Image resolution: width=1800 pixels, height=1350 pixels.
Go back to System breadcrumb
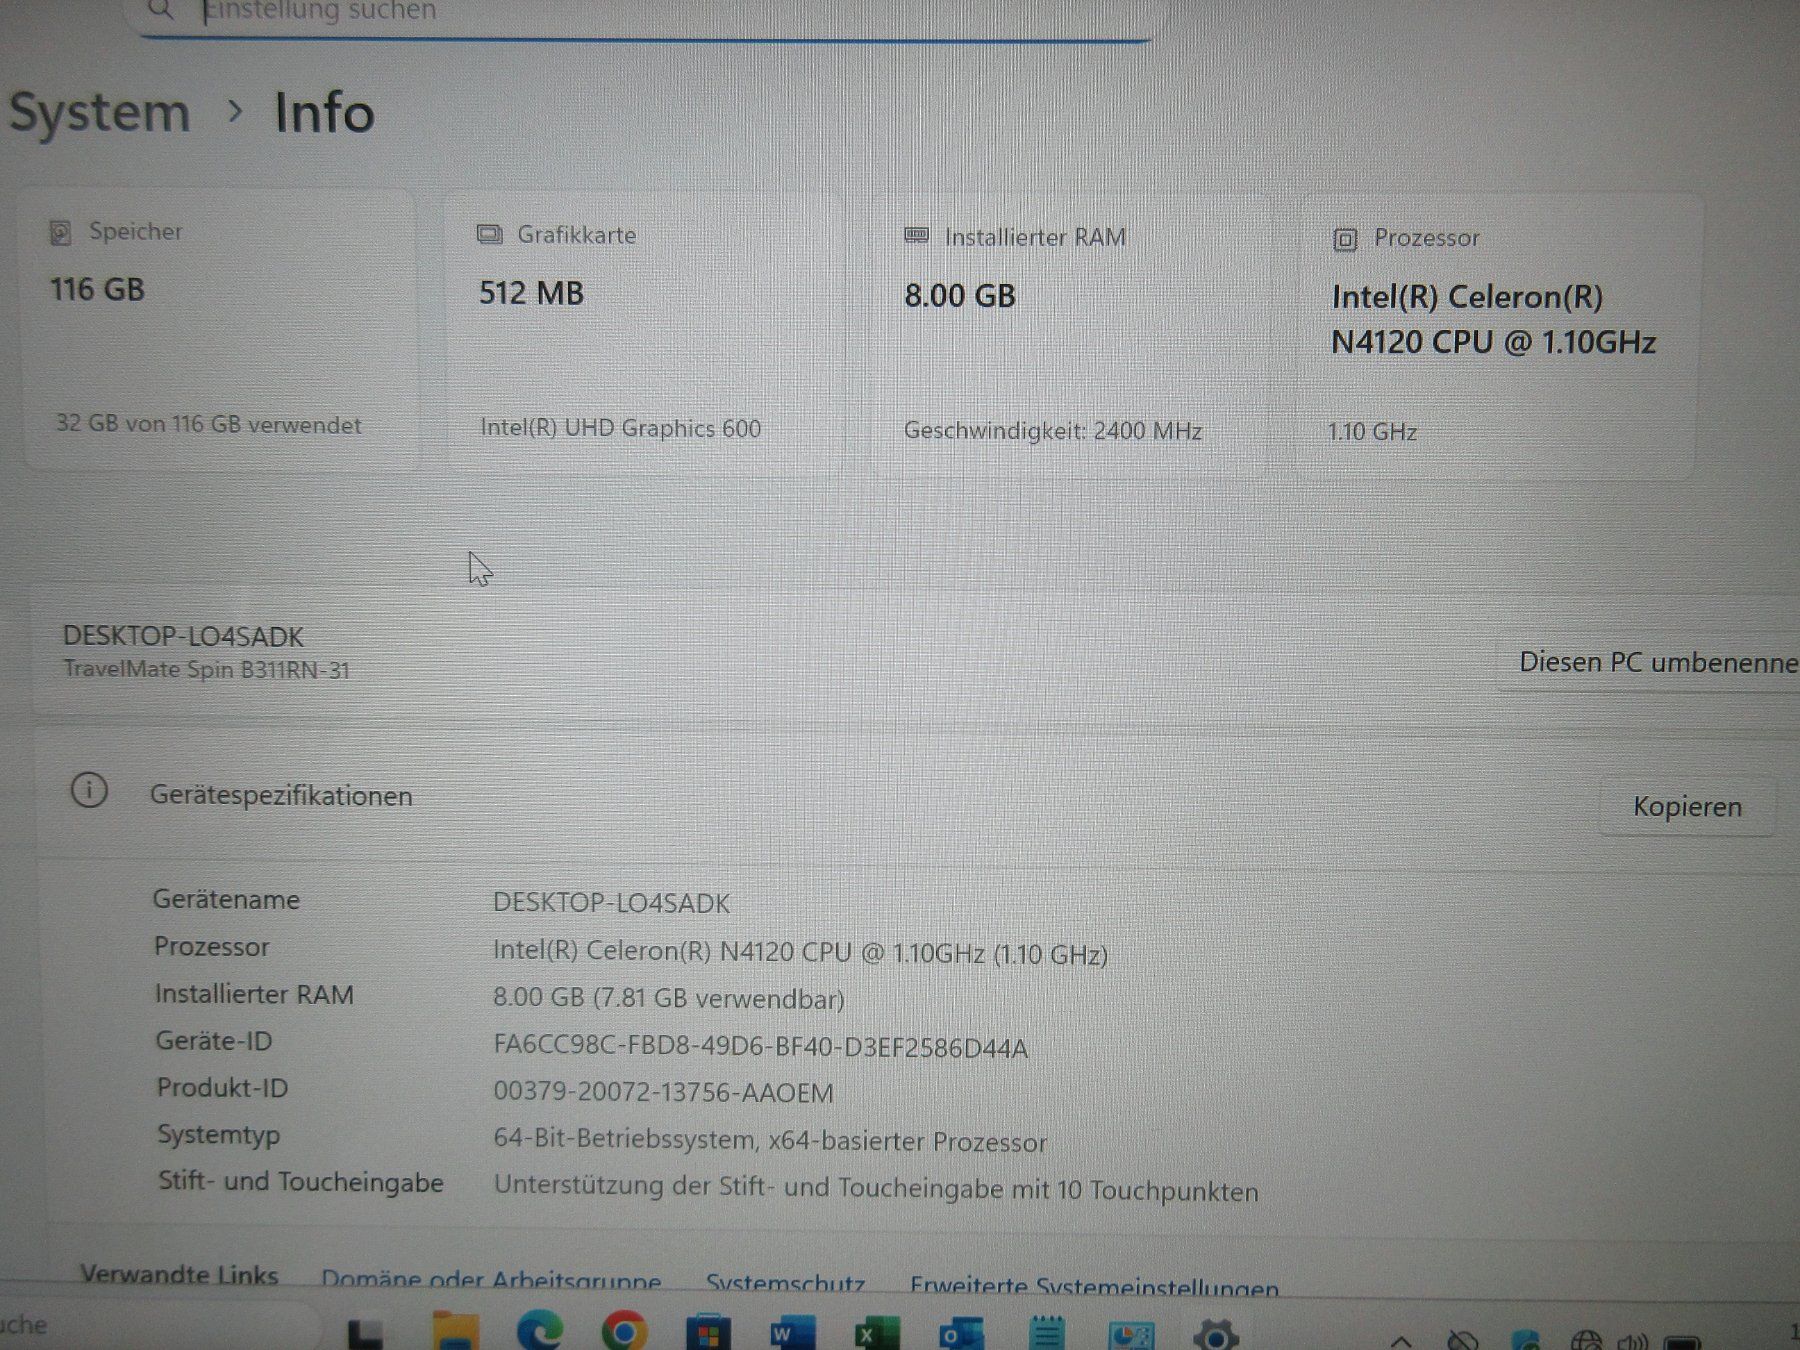point(99,111)
